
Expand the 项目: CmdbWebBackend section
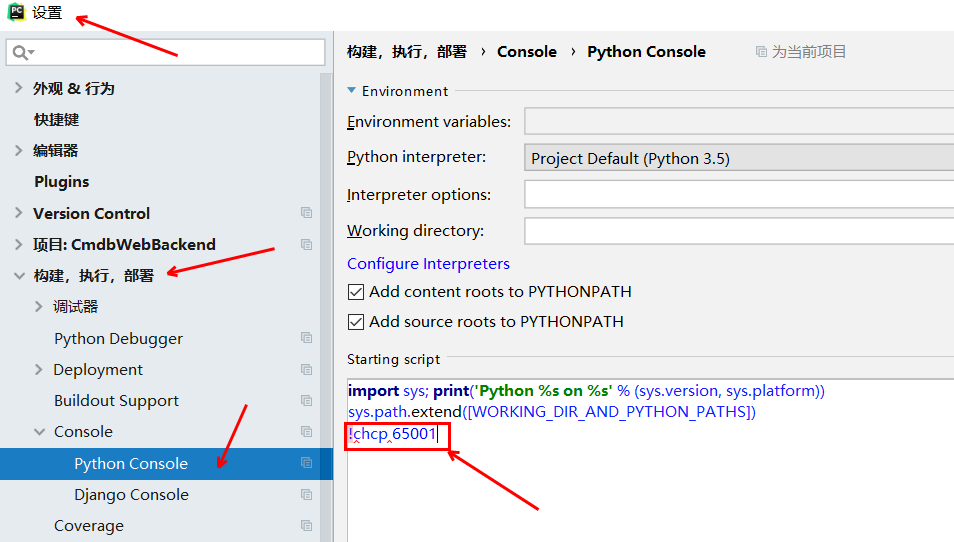pyautogui.click(x=19, y=245)
